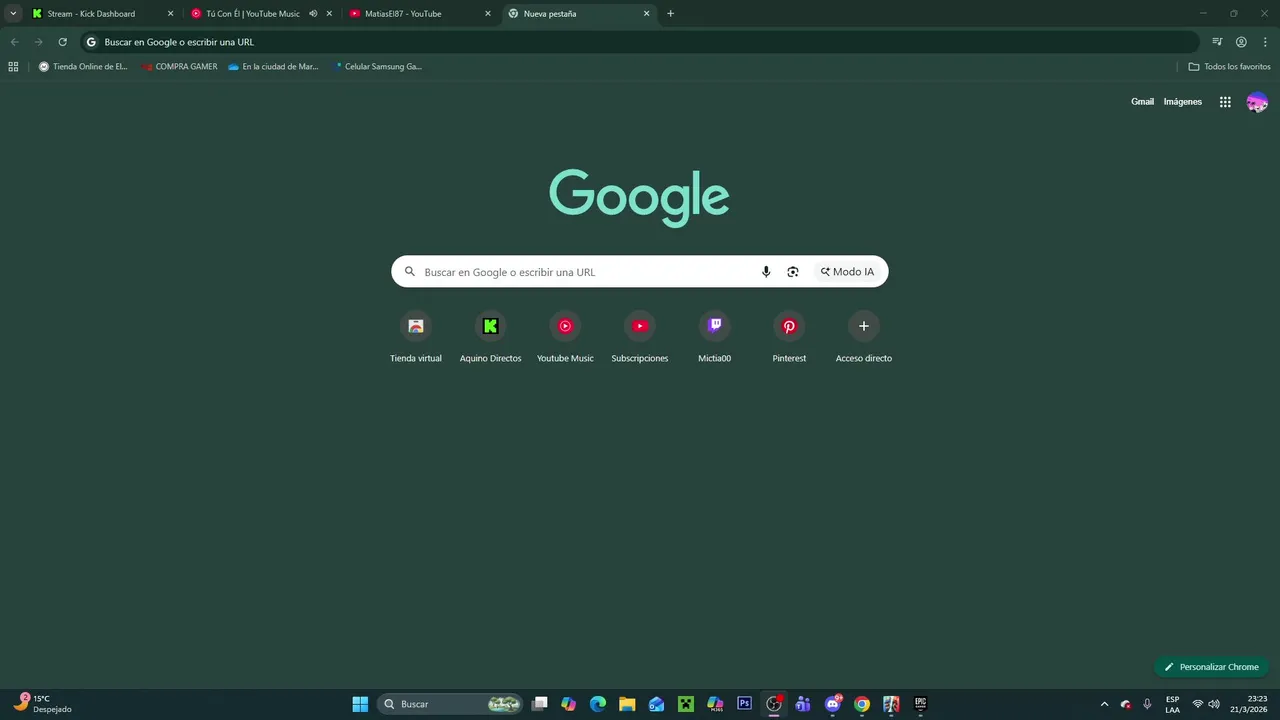
Task: Open the Gmail link
Action: [1142, 102]
